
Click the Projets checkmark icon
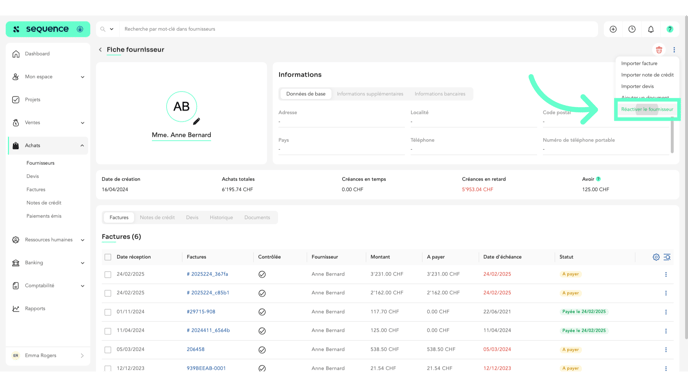[x=16, y=100]
